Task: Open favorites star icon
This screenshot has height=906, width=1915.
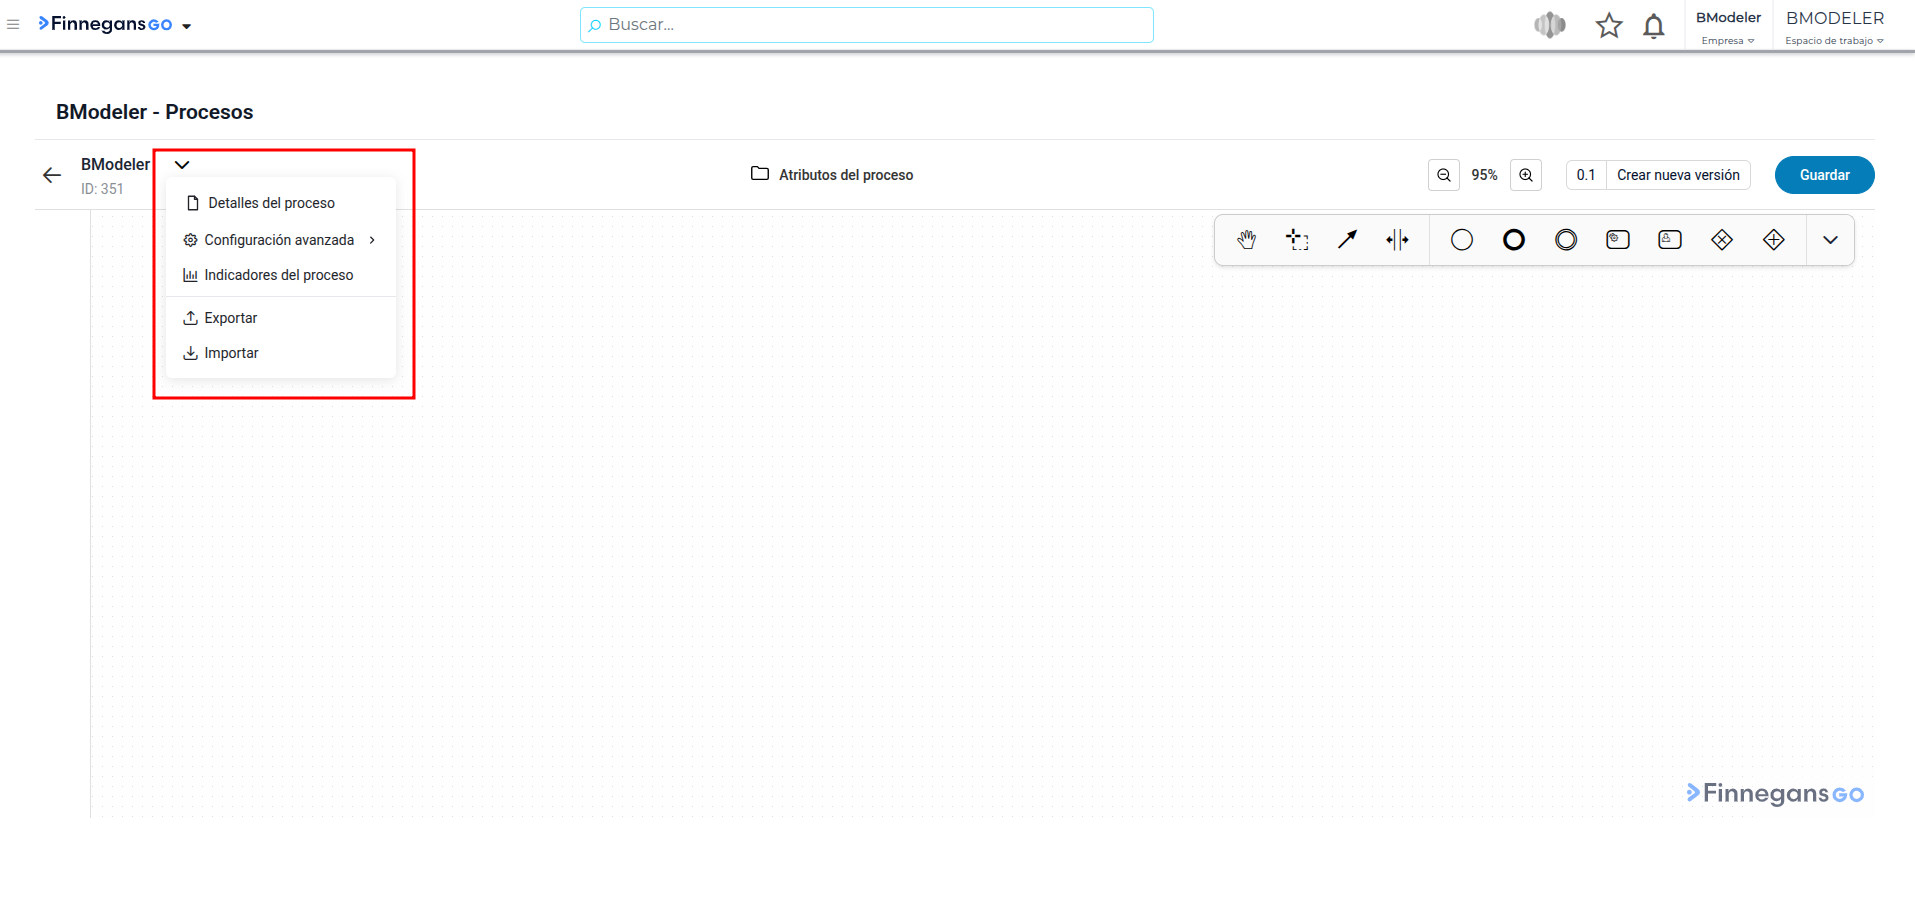Action: coord(1609,25)
